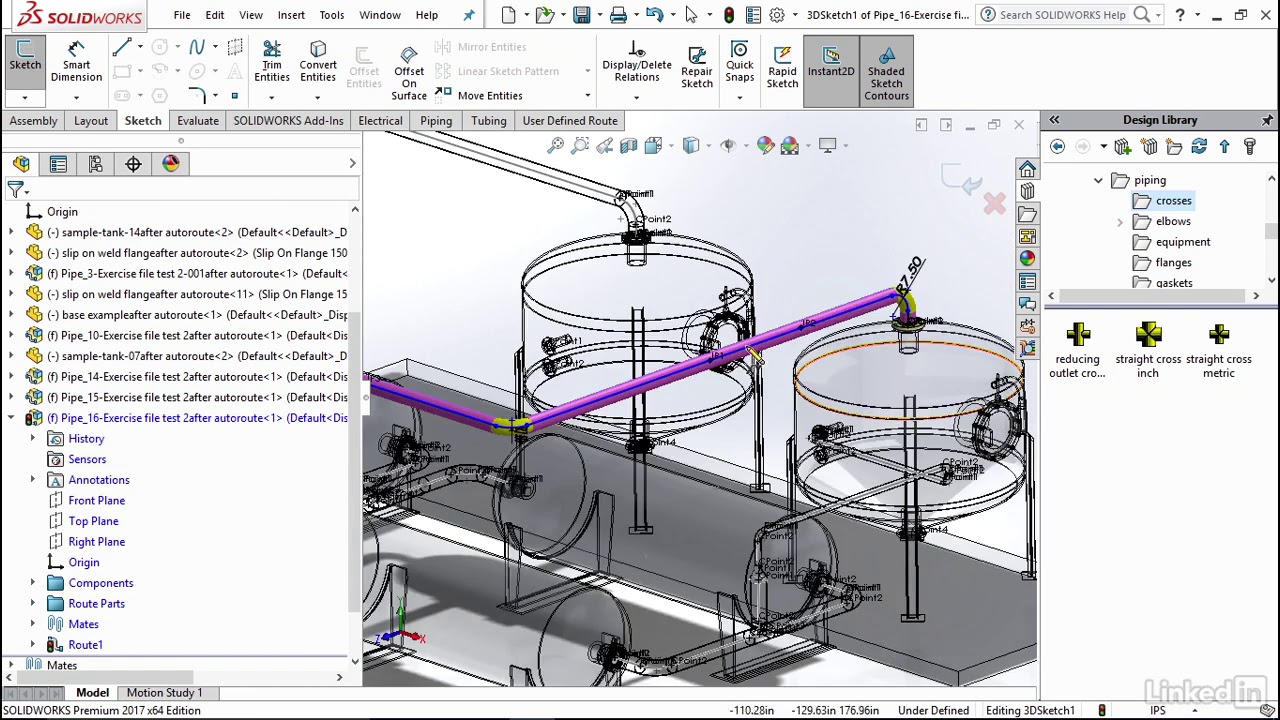This screenshot has height=720, width=1280.
Task: Open dropdown under Sketch button
Action: click(x=25, y=97)
